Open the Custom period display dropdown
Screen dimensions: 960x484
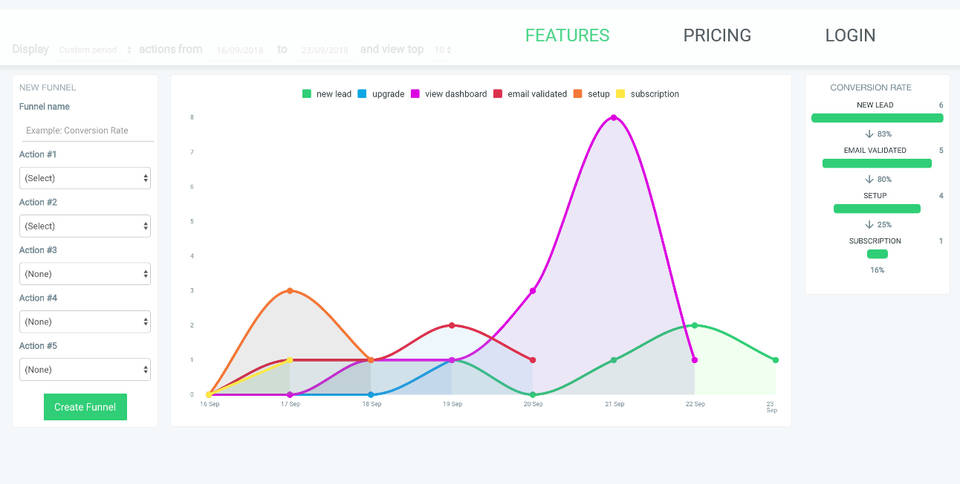(x=95, y=50)
